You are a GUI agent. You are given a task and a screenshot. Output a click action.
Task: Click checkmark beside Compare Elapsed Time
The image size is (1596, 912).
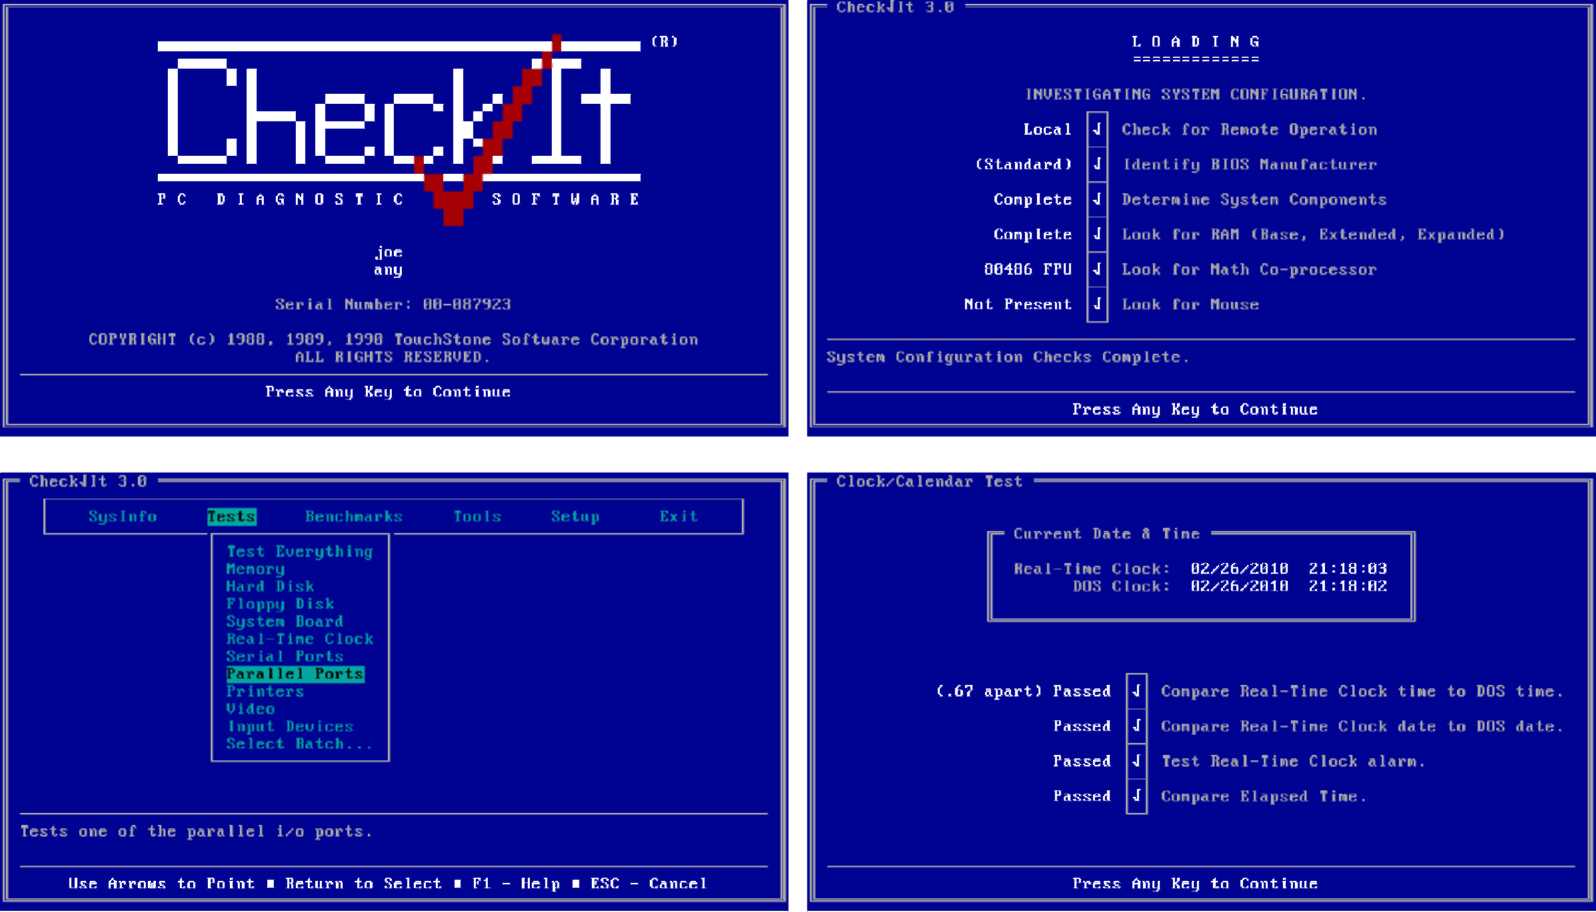click(x=1136, y=796)
